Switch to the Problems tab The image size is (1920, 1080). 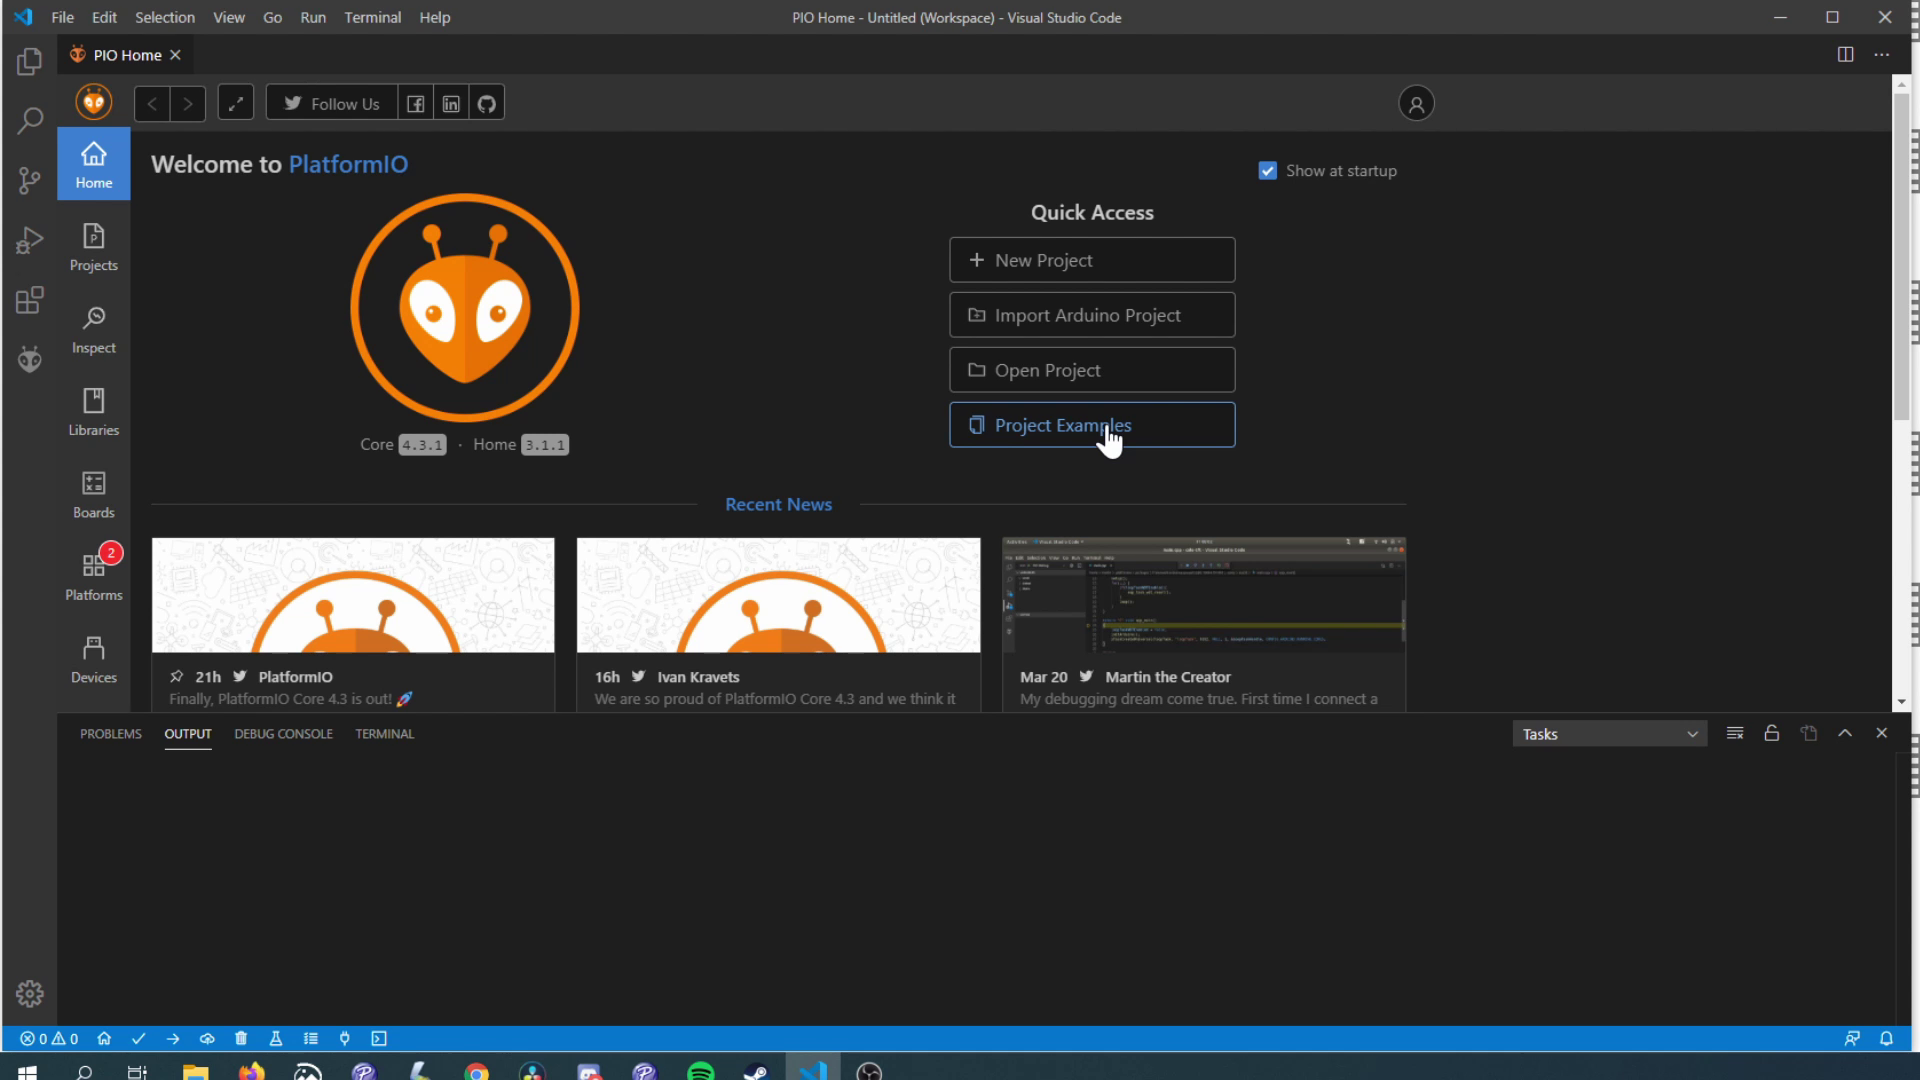(x=109, y=735)
